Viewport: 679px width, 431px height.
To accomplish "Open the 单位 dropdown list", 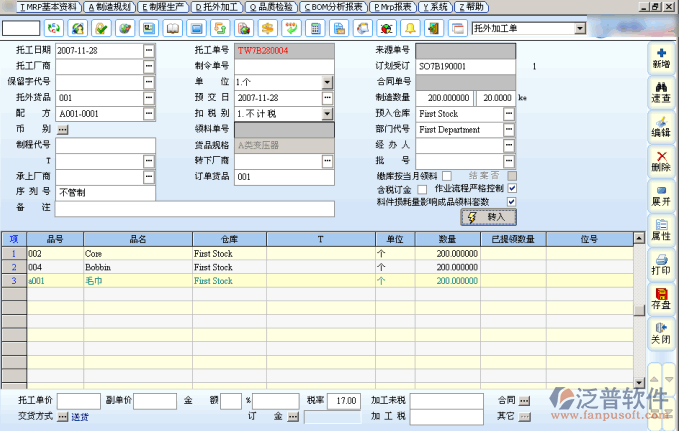I will [327, 82].
